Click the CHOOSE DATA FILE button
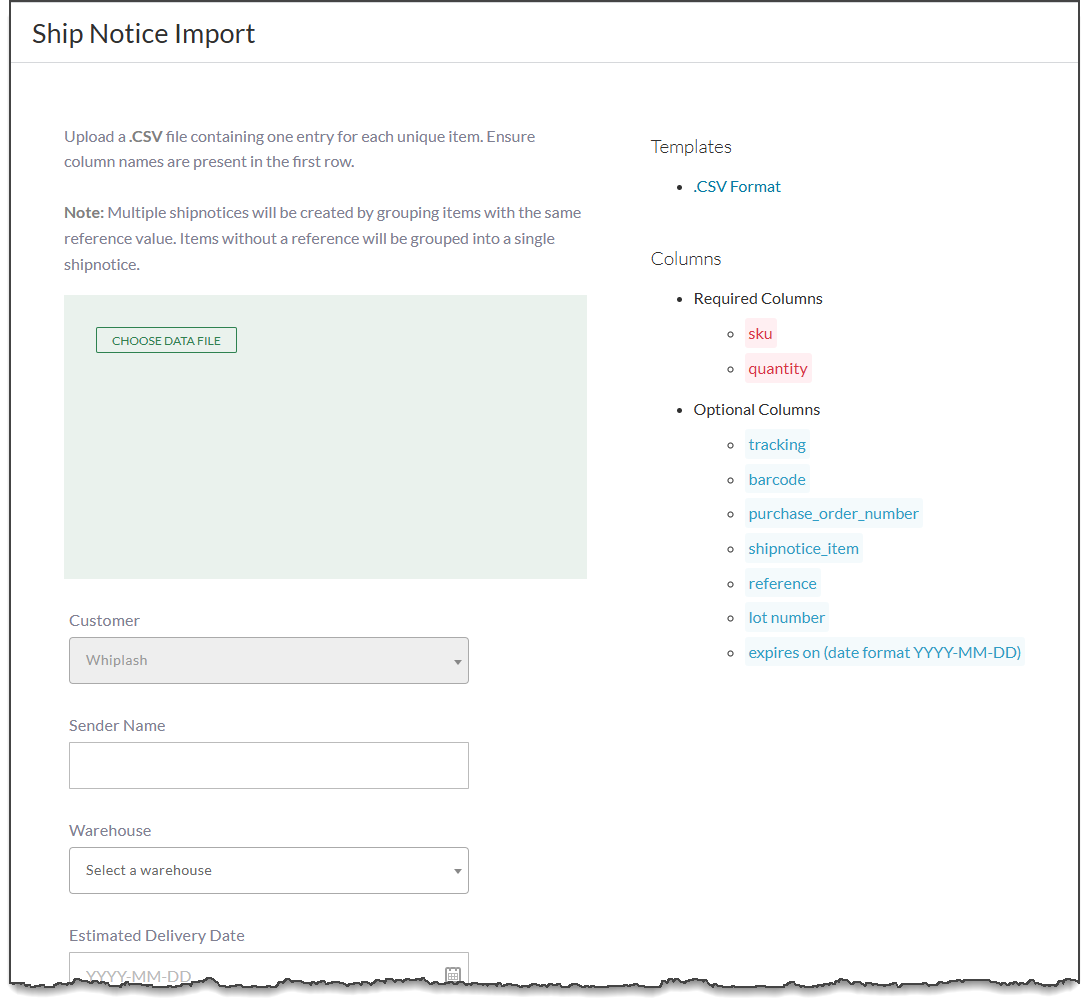 pos(165,340)
